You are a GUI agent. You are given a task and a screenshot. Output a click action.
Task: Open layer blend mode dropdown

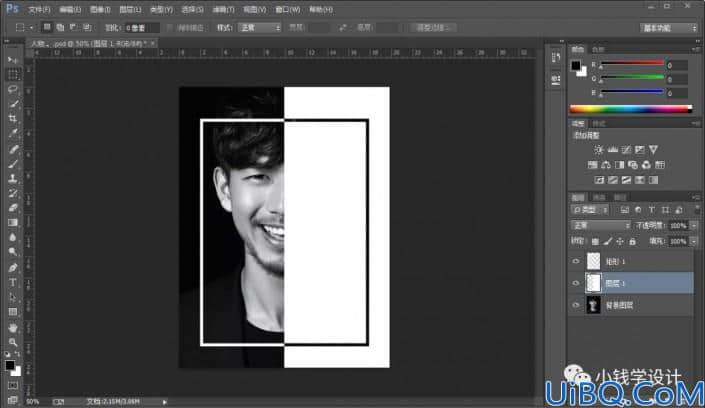tap(600, 225)
